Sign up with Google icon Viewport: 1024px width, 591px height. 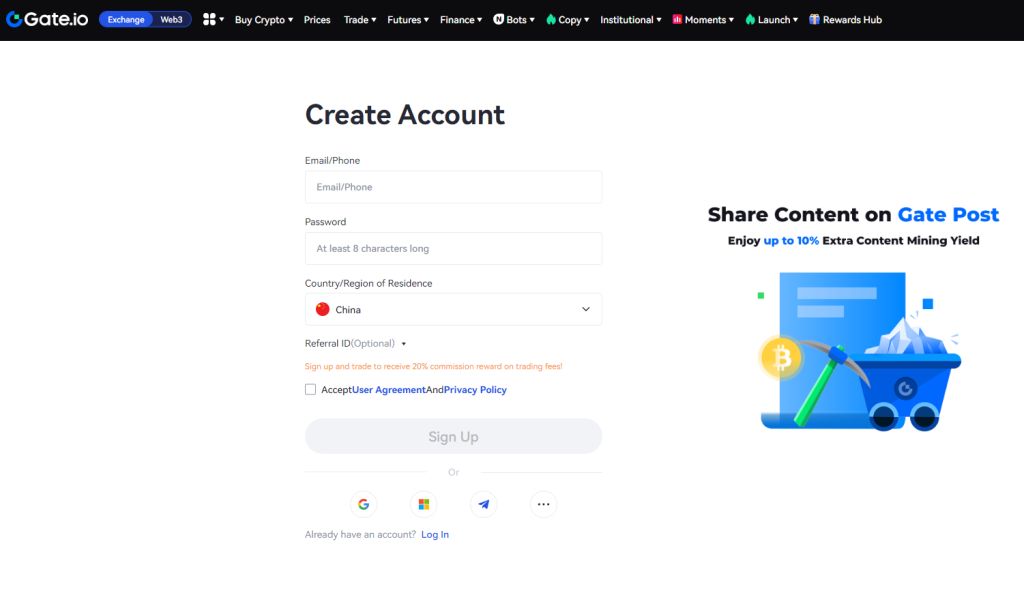point(363,504)
